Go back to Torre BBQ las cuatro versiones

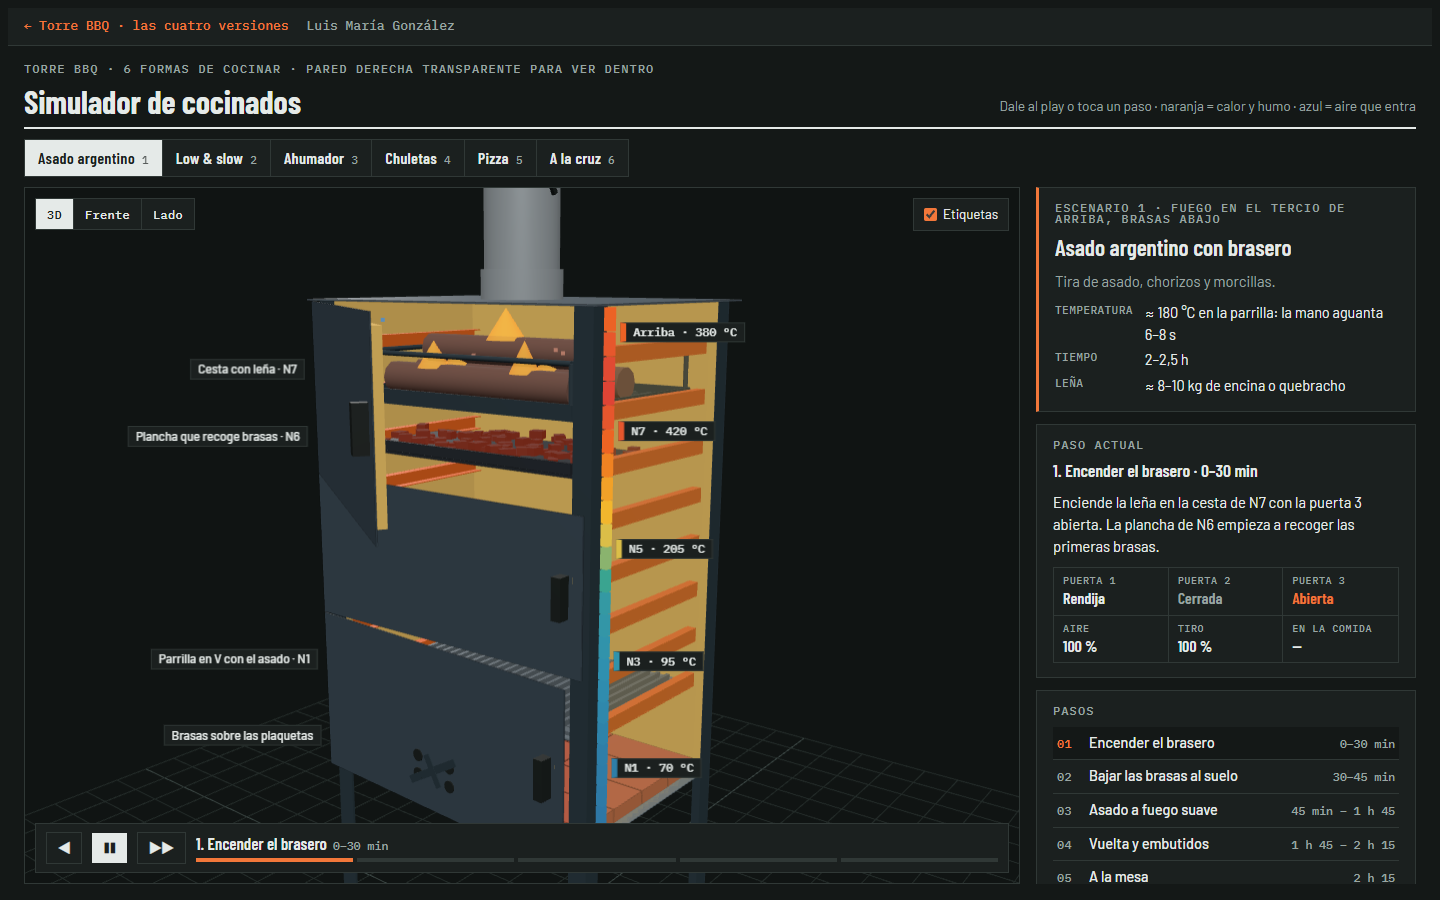(x=156, y=26)
